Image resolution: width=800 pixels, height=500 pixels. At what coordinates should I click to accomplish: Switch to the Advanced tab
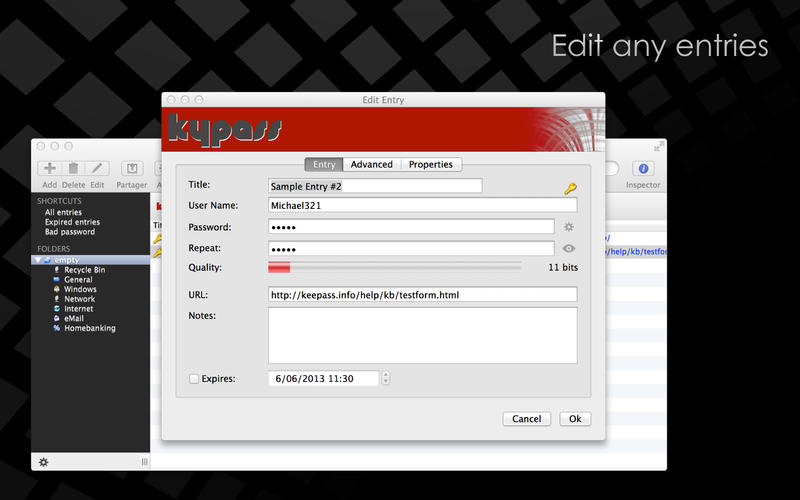[x=371, y=164]
